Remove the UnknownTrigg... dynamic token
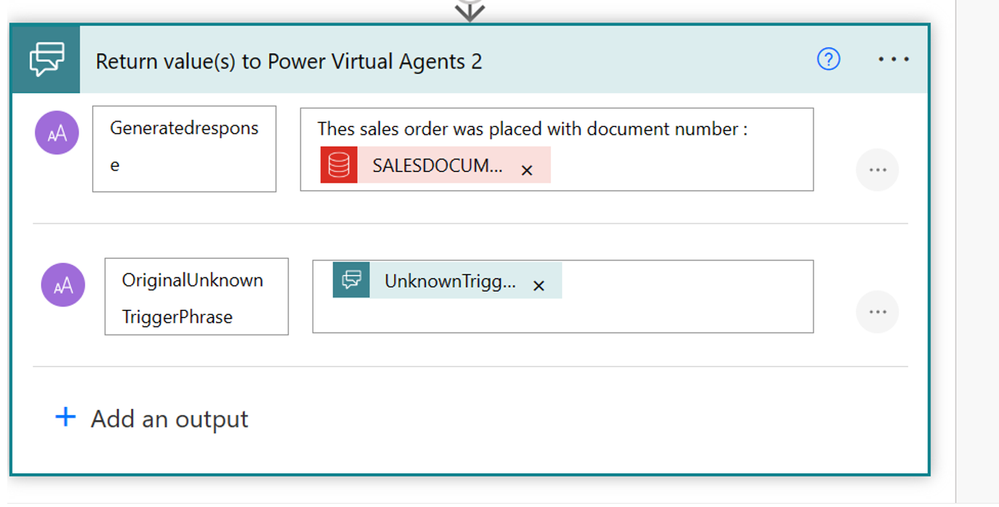Viewport: 999px width, 507px height. [x=538, y=285]
